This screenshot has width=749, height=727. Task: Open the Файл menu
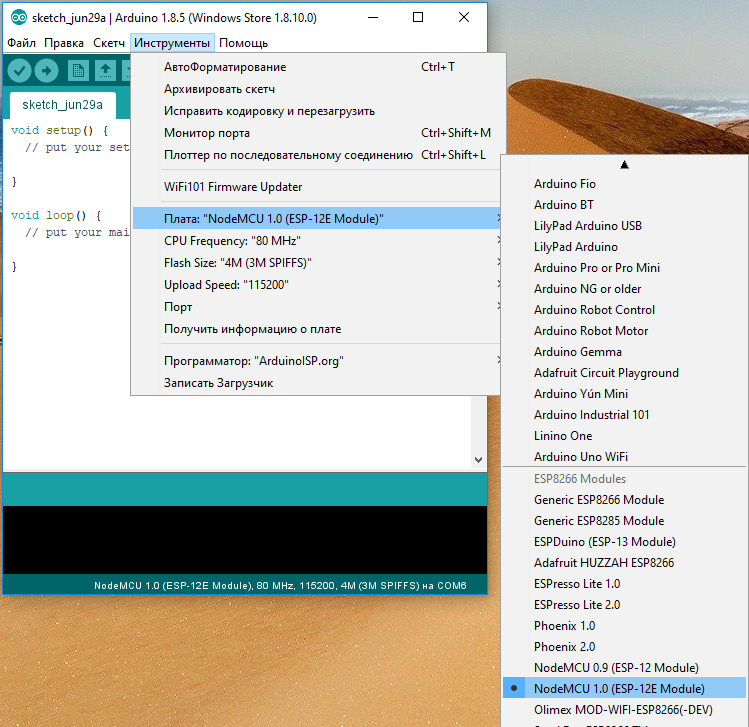pyautogui.click(x=21, y=43)
